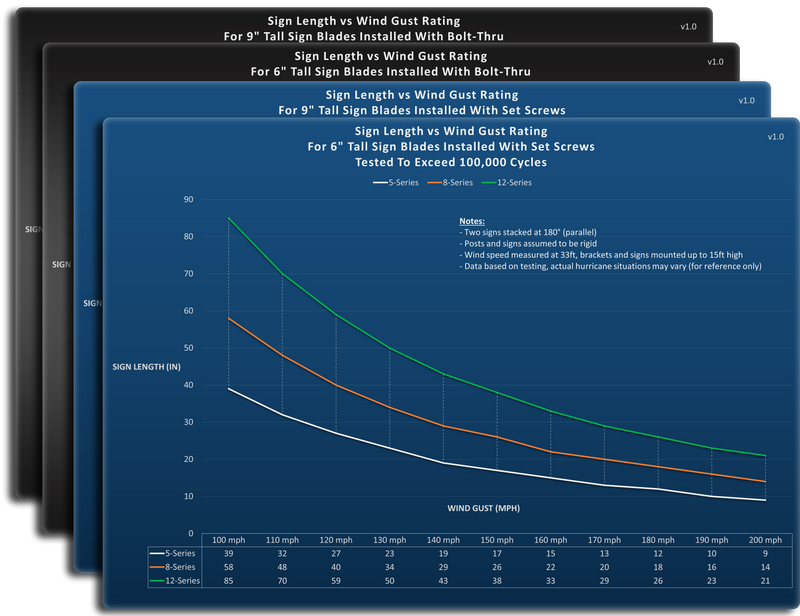Bring forward the 9" Bolt-Thru chart card
The width and height of the screenshot is (800, 616).
point(364,28)
